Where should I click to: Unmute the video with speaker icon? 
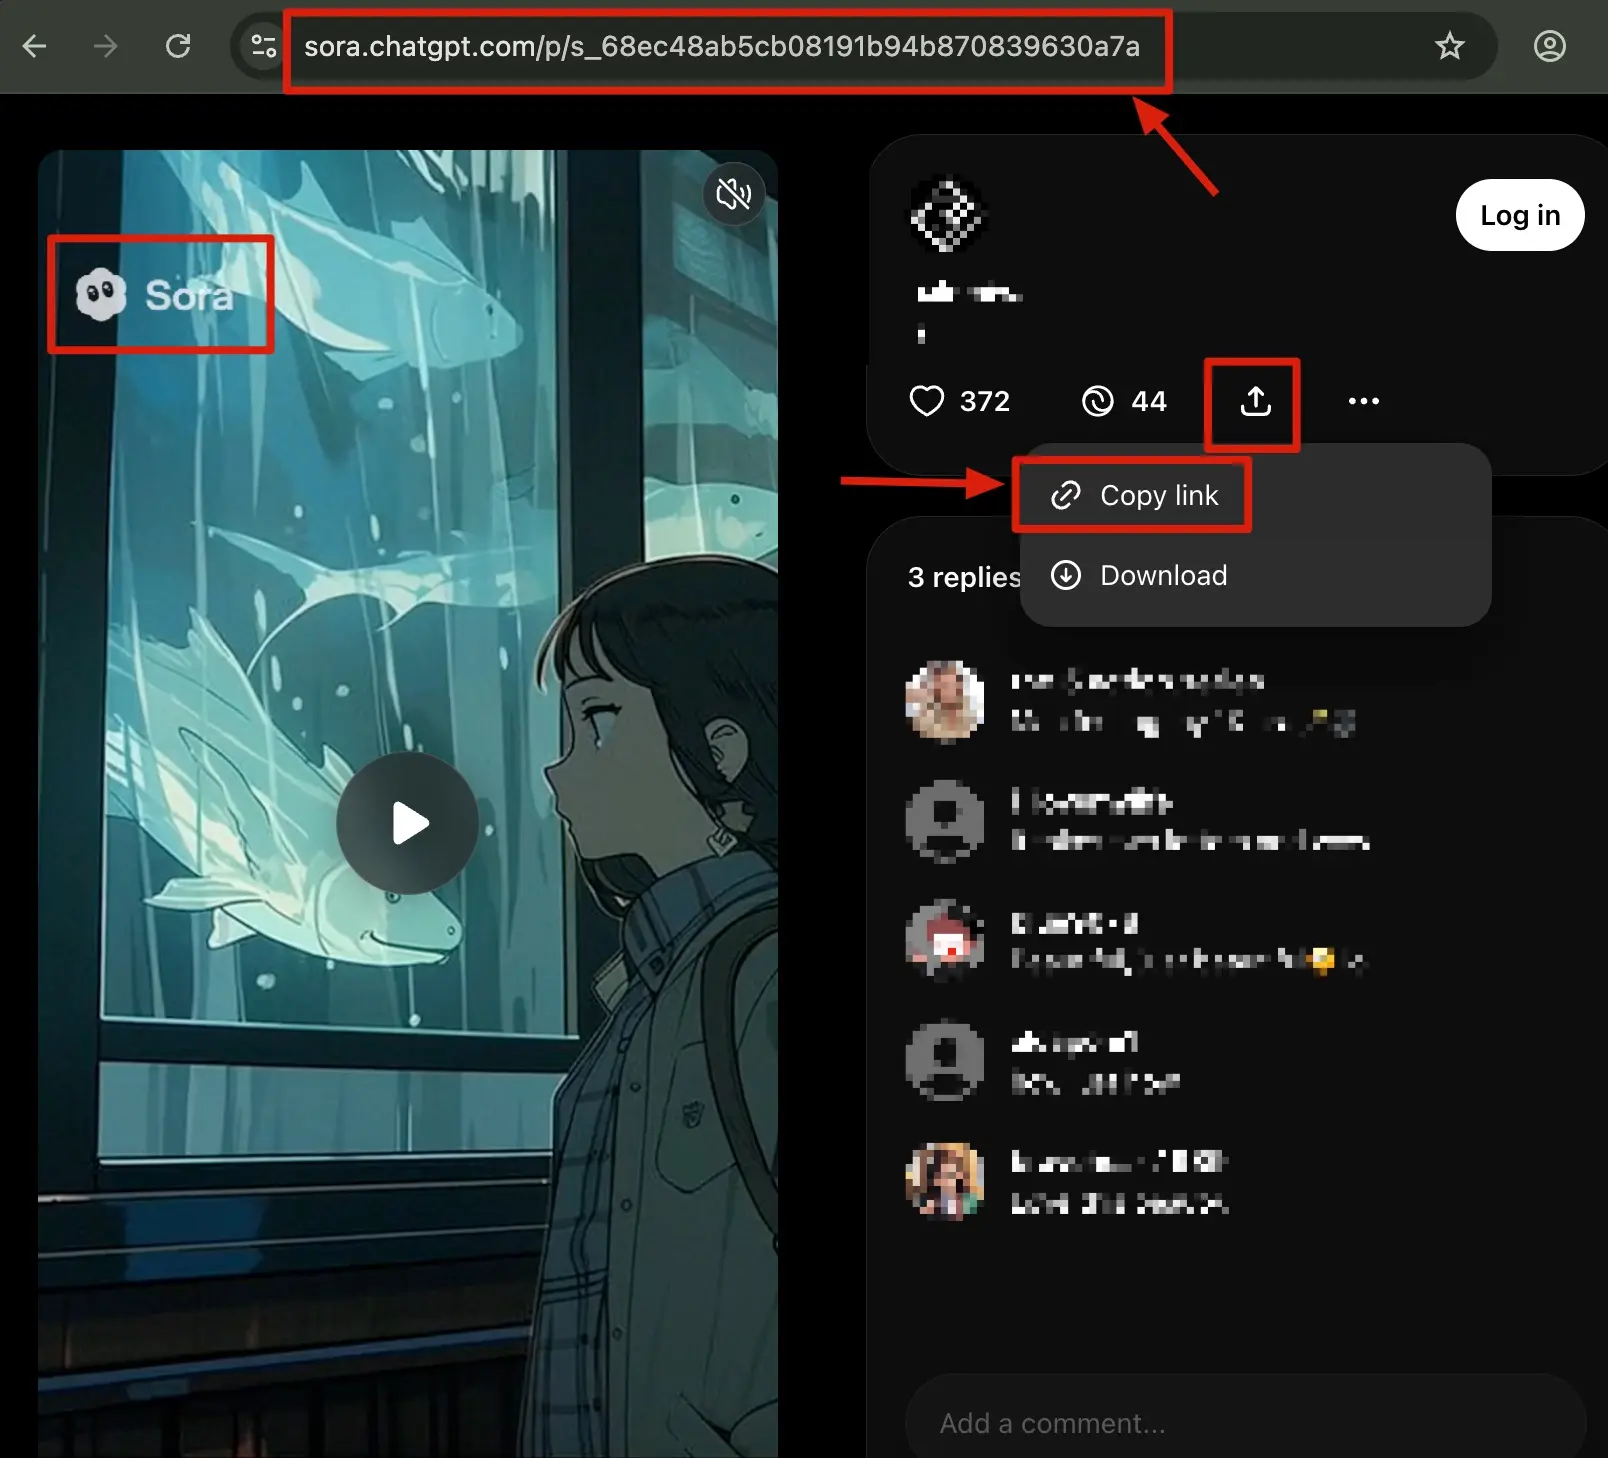(x=733, y=194)
